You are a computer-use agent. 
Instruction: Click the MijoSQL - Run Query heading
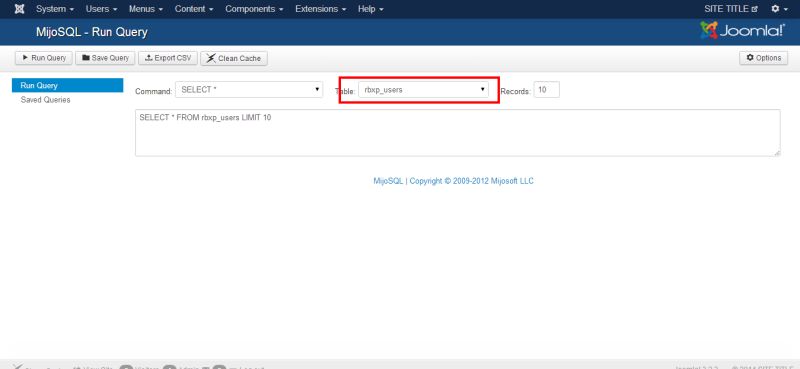(92, 32)
